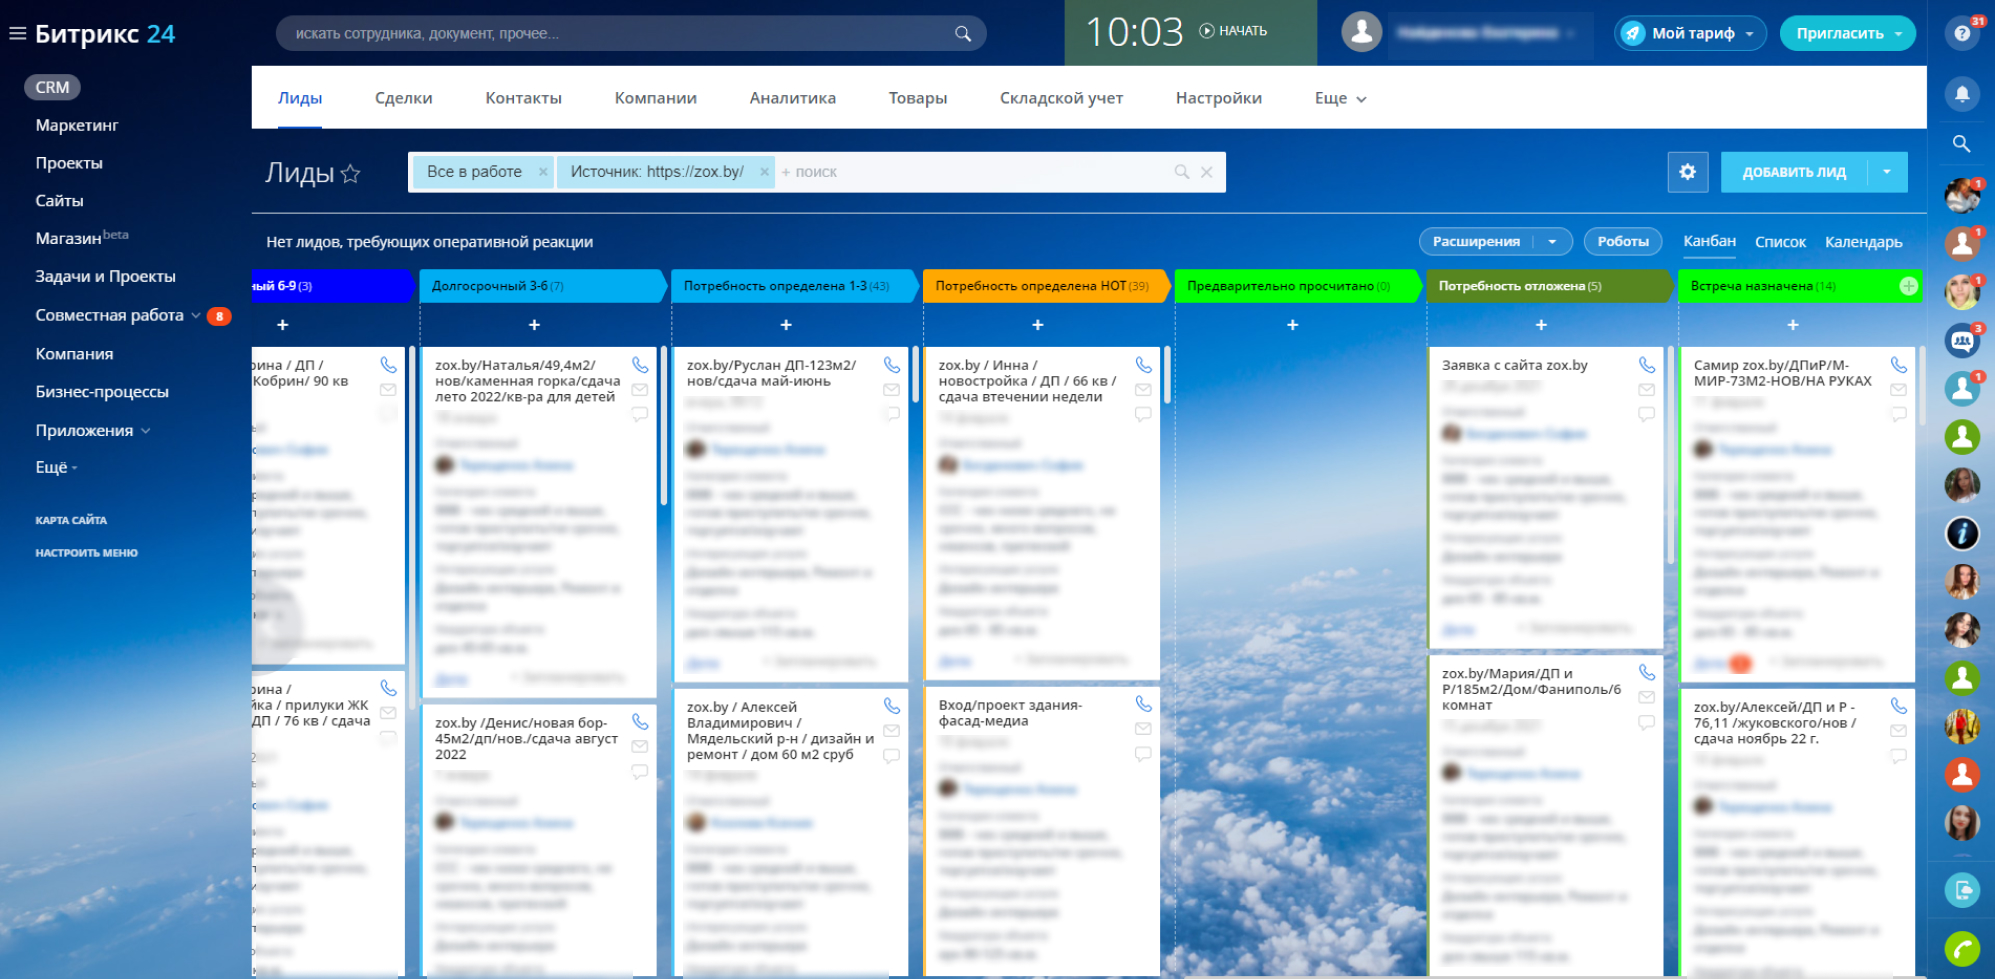Open the hamburger menu beside Битрикс 24
Image resolution: width=1995 pixels, height=979 pixels.
tap(17, 34)
